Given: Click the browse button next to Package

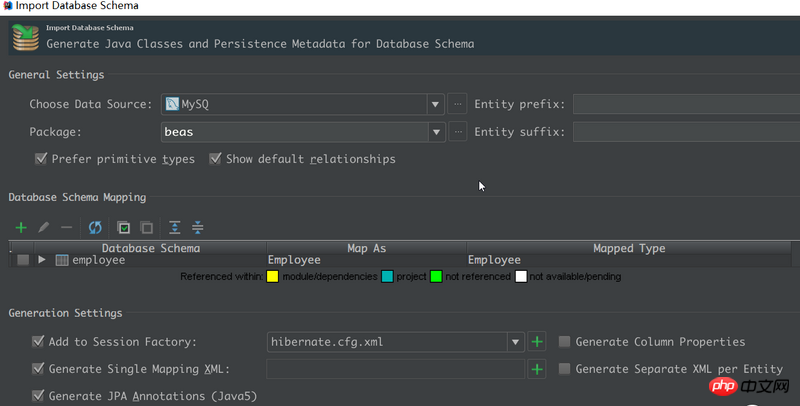Looking at the screenshot, I should tap(458, 131).
